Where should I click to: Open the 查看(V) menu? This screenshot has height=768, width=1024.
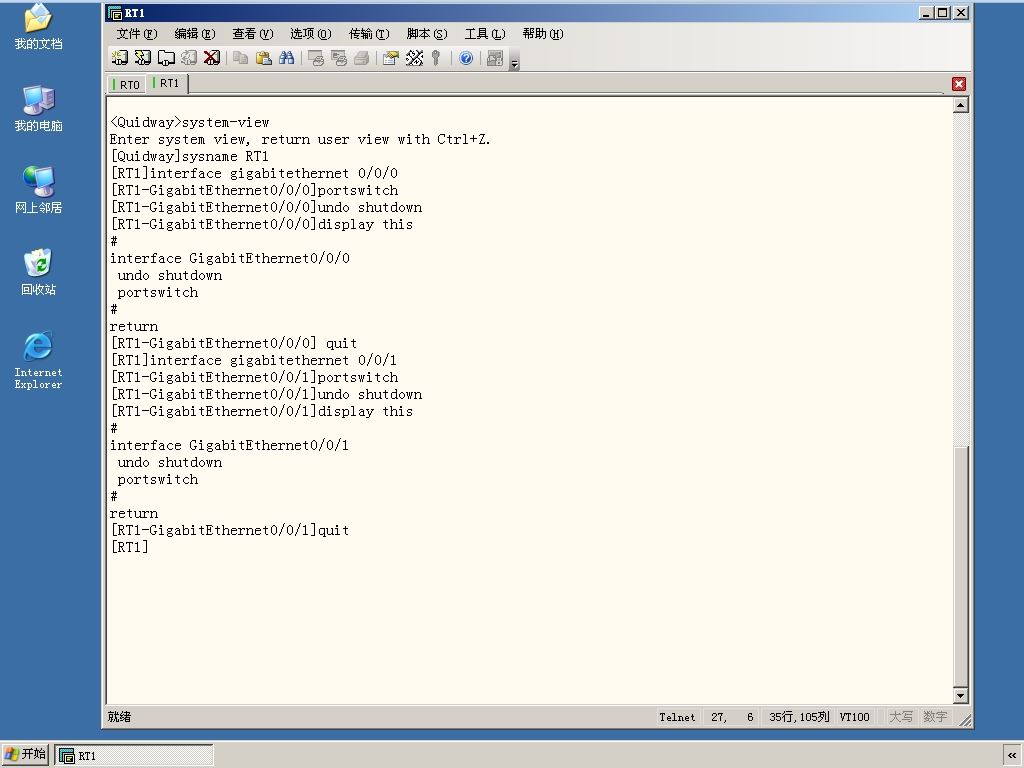[x=253, y=34]
